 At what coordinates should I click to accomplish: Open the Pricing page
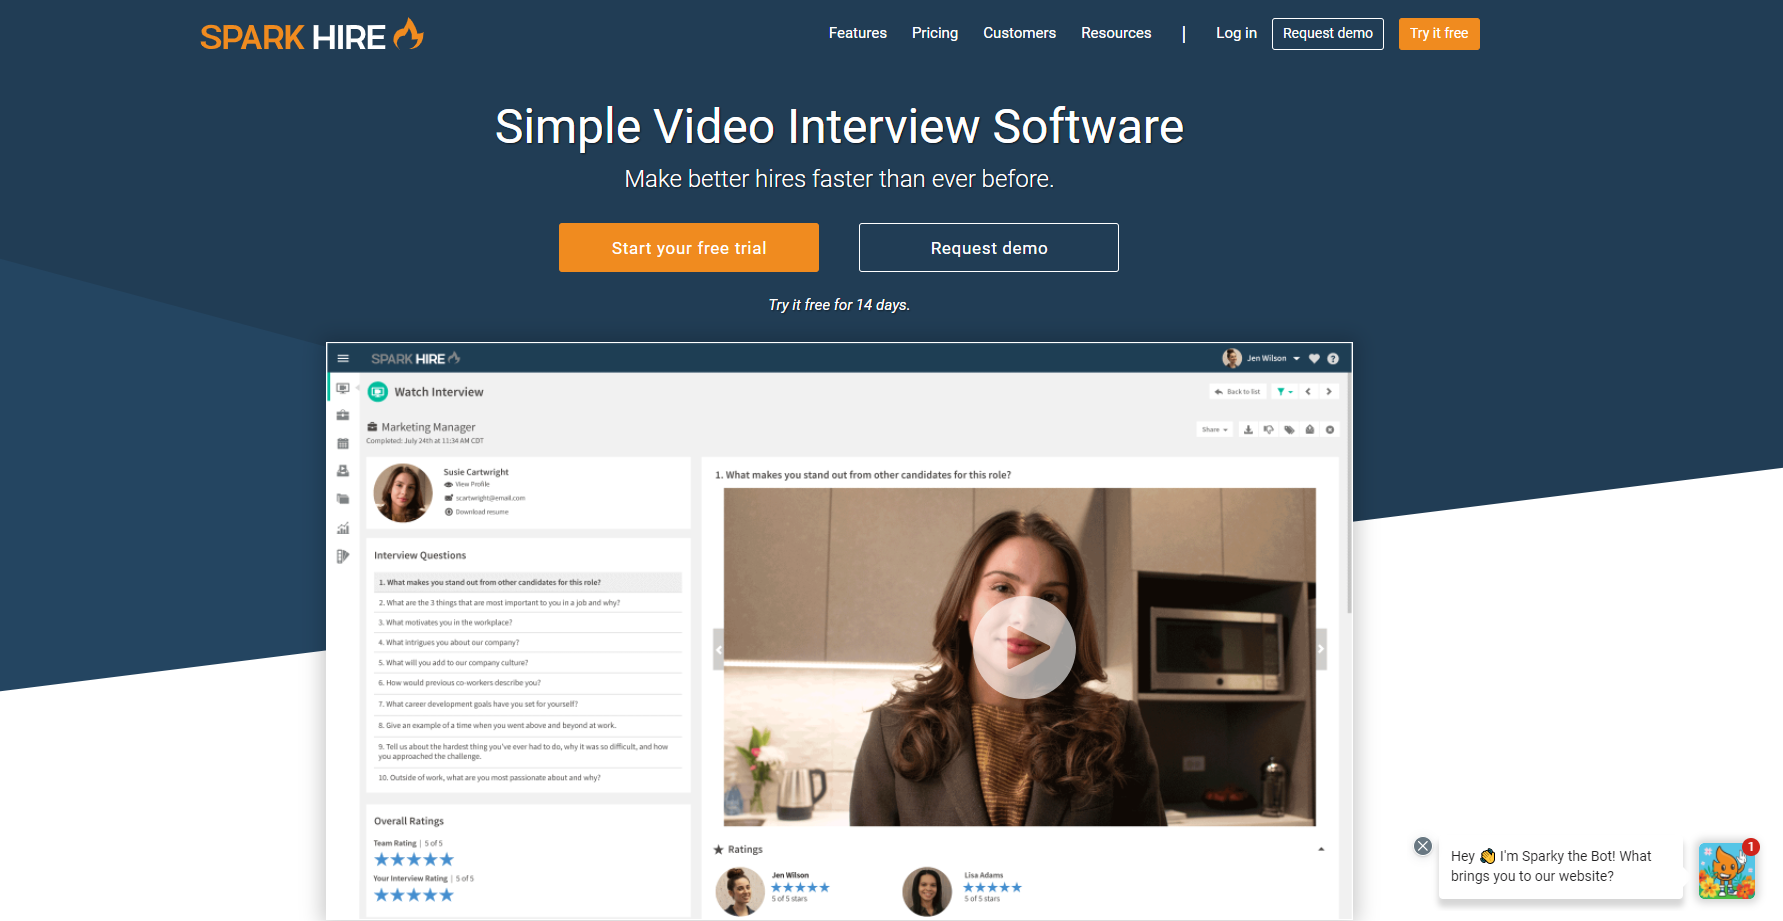coord(935,33)
